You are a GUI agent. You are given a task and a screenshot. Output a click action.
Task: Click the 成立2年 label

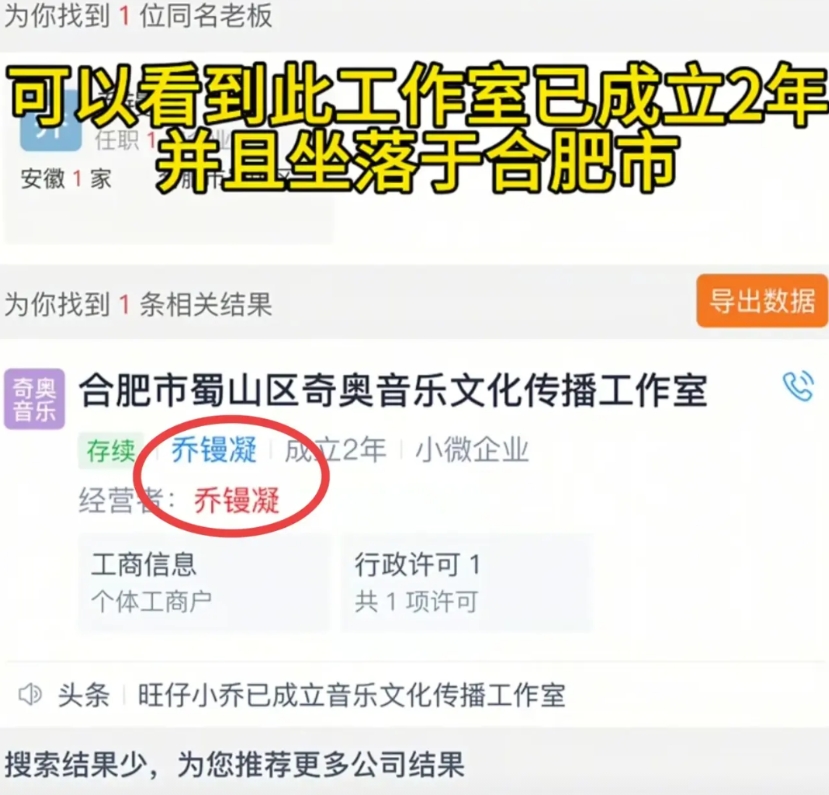tap(335, 450)
